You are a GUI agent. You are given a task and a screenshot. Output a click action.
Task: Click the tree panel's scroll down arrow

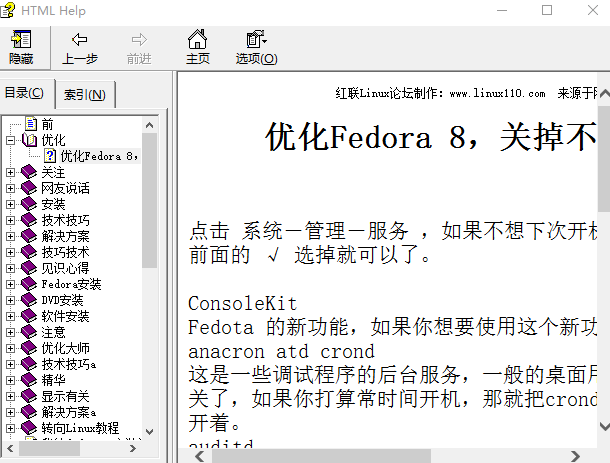tap(150, 431)
